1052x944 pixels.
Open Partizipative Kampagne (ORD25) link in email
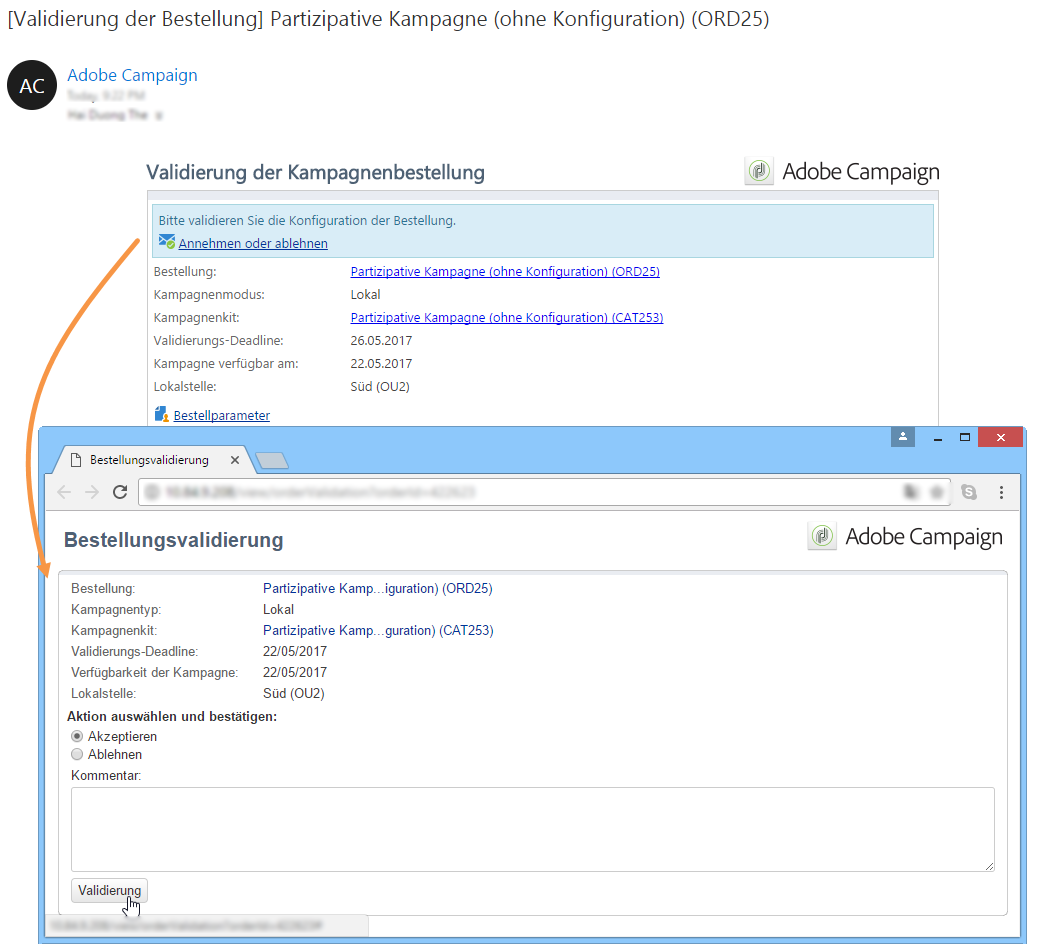point(505,272)
